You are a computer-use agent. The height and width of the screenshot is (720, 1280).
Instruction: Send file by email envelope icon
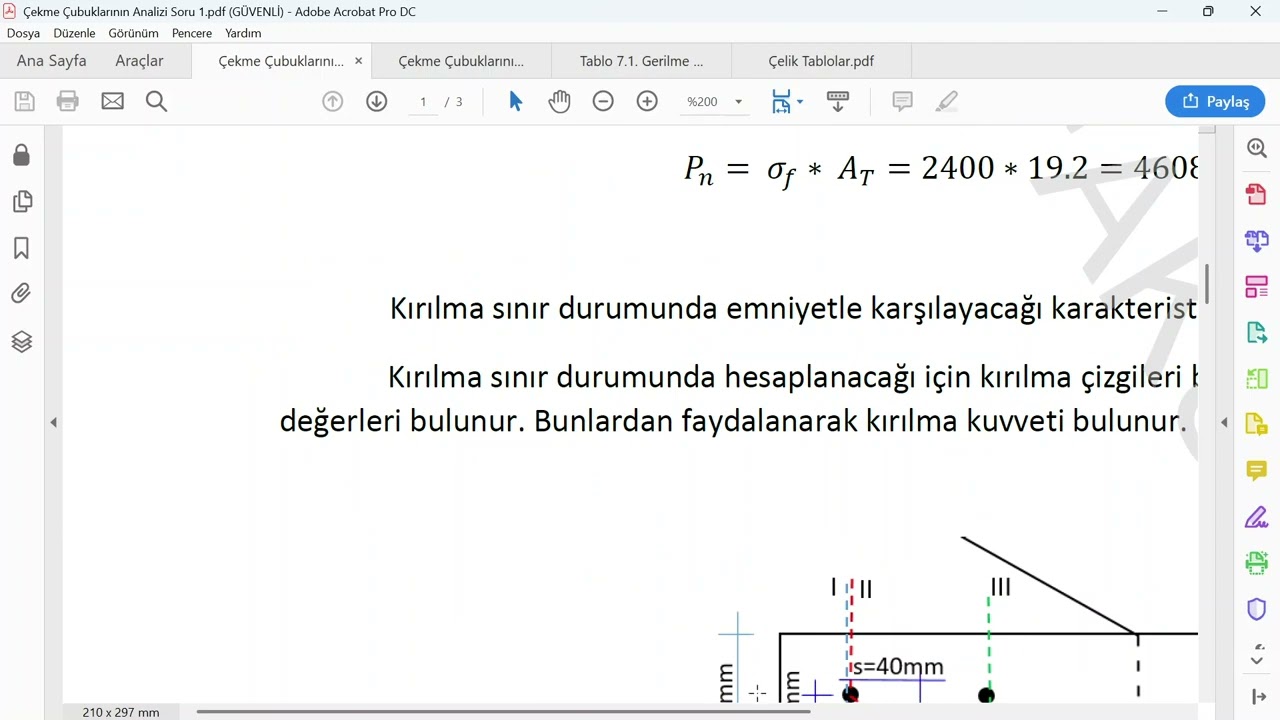point(112,101)
